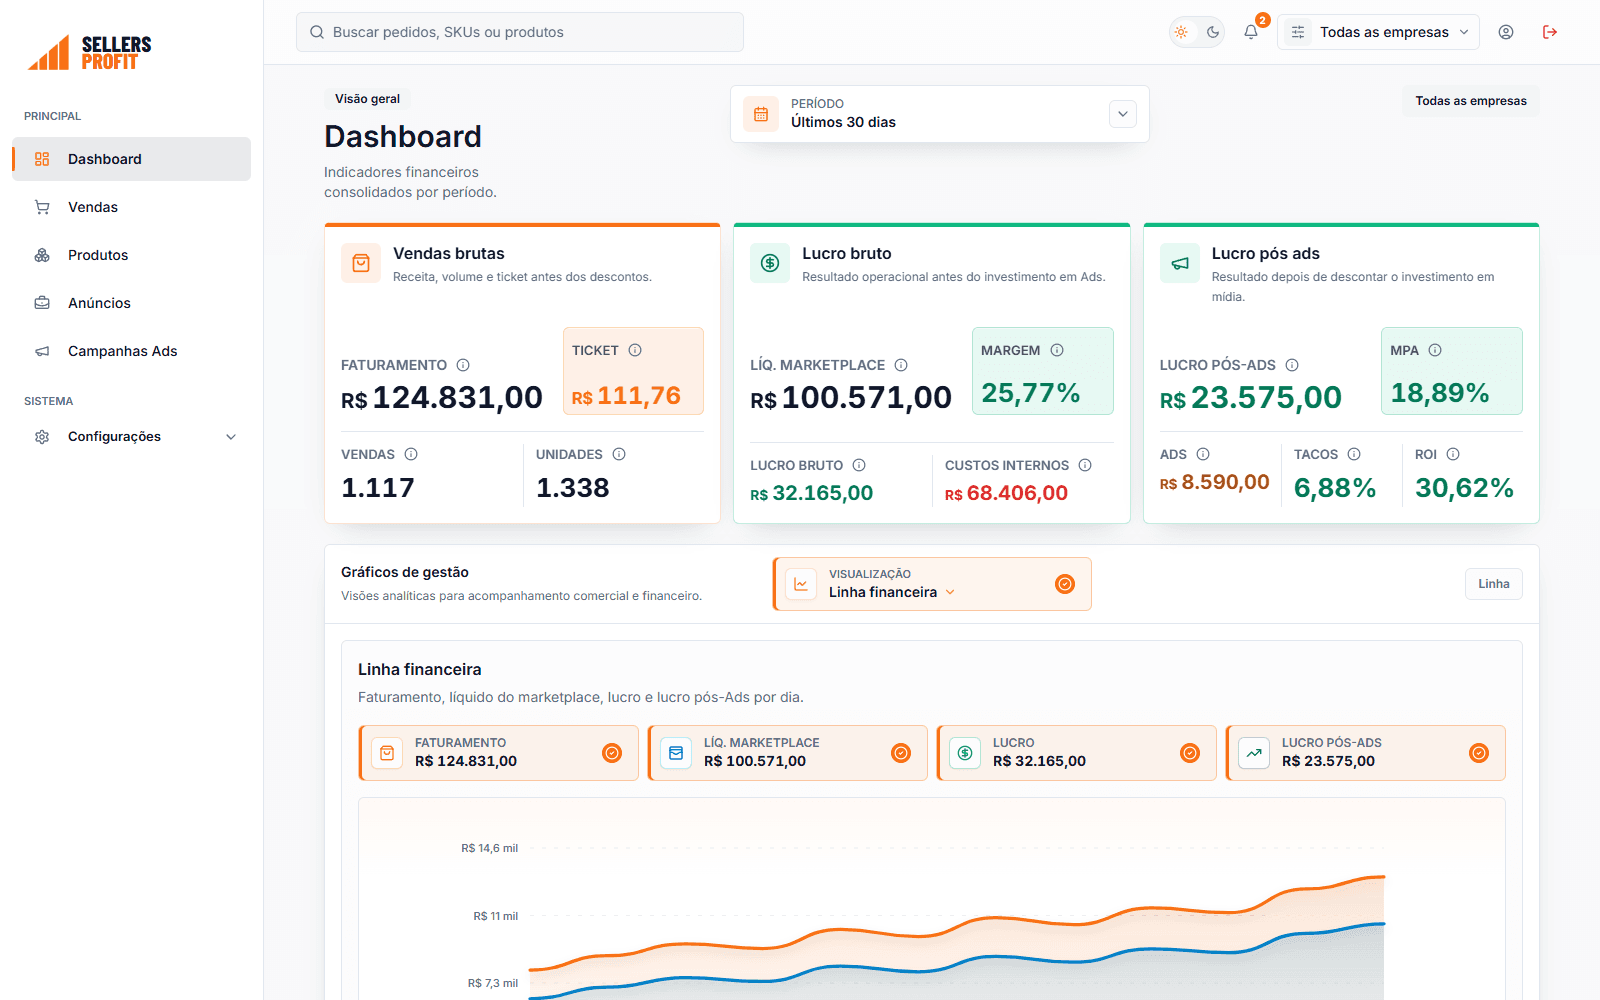The height and width of the screenshot is (1000, 1600).
Task: Click the 30,62% ROI value
Action: 1464,488
